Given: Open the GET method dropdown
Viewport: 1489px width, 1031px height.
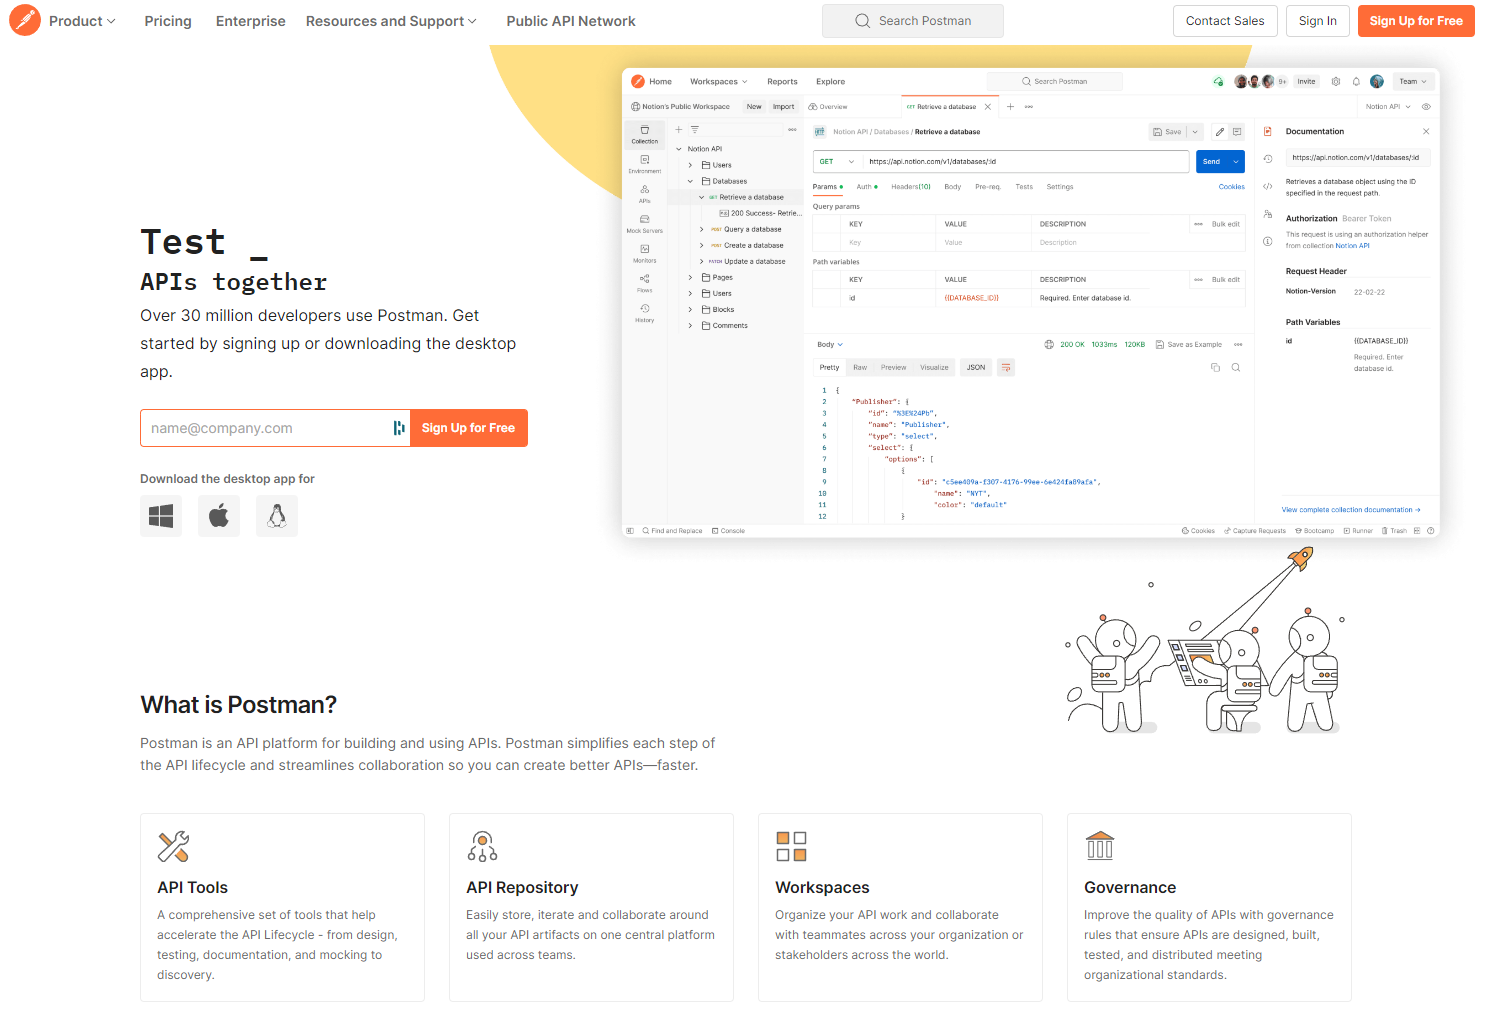Looking at the screenshot, I should click(x=838, y=162).
